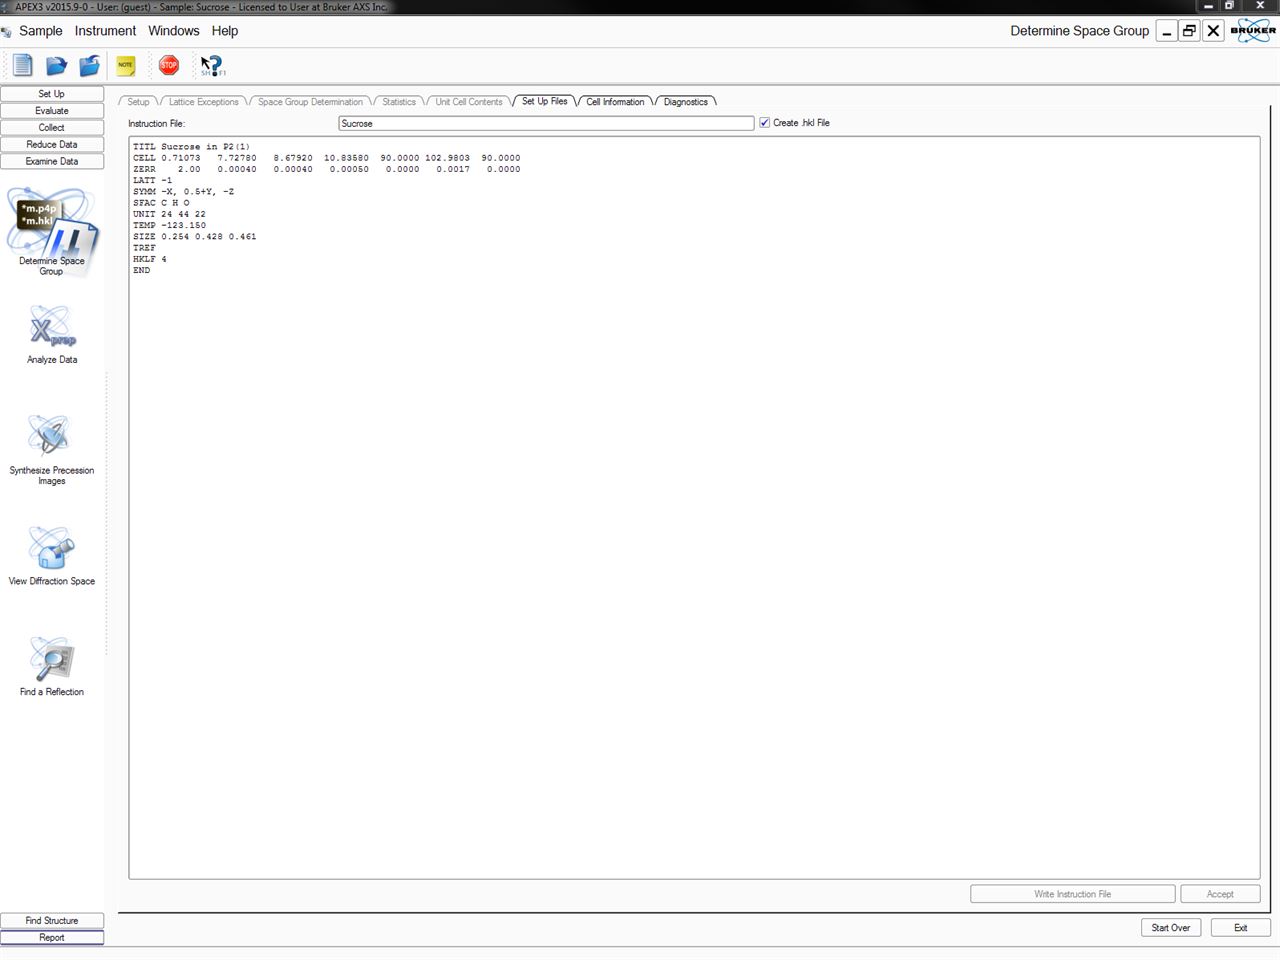Switch to the Statistics tab
1280x960 pixels.
pyautogui.click(x=399, y=102)
